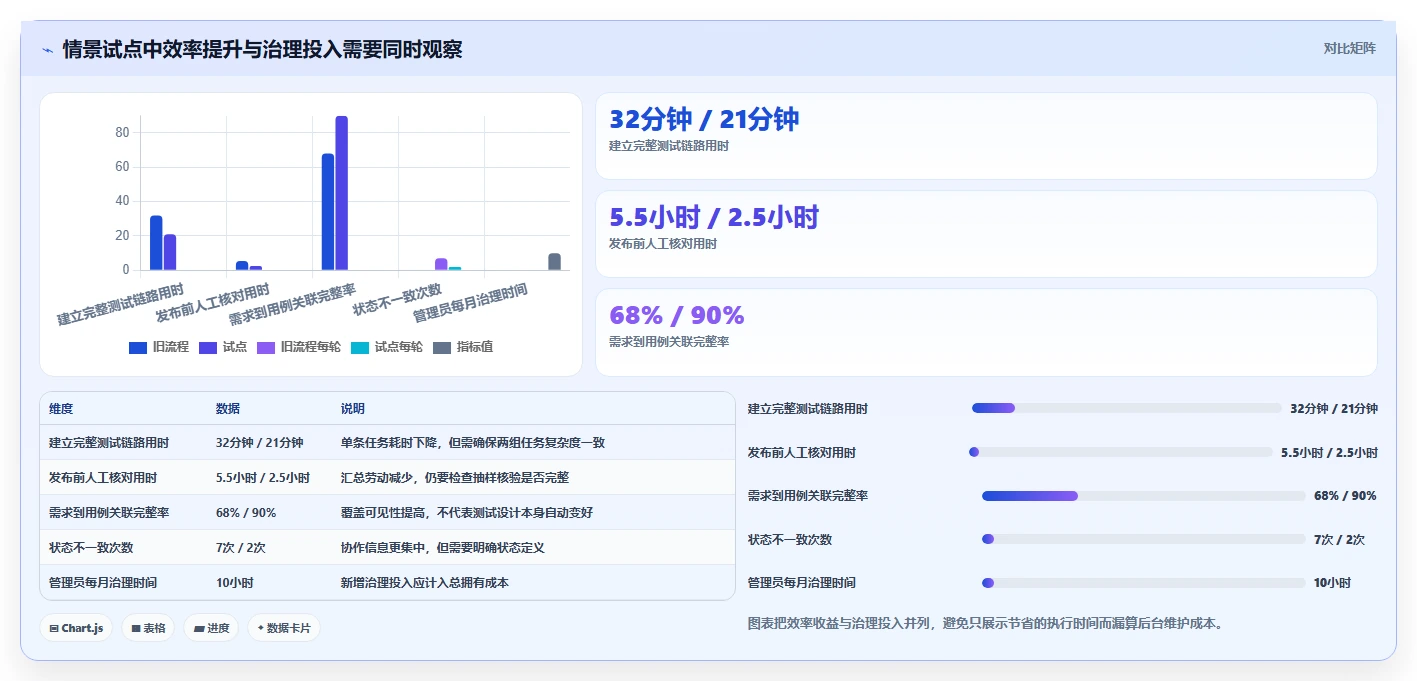Toggle the 试点 legend series
The width and height of the screenshot is (1417, 681).
(x=223, y=347)
